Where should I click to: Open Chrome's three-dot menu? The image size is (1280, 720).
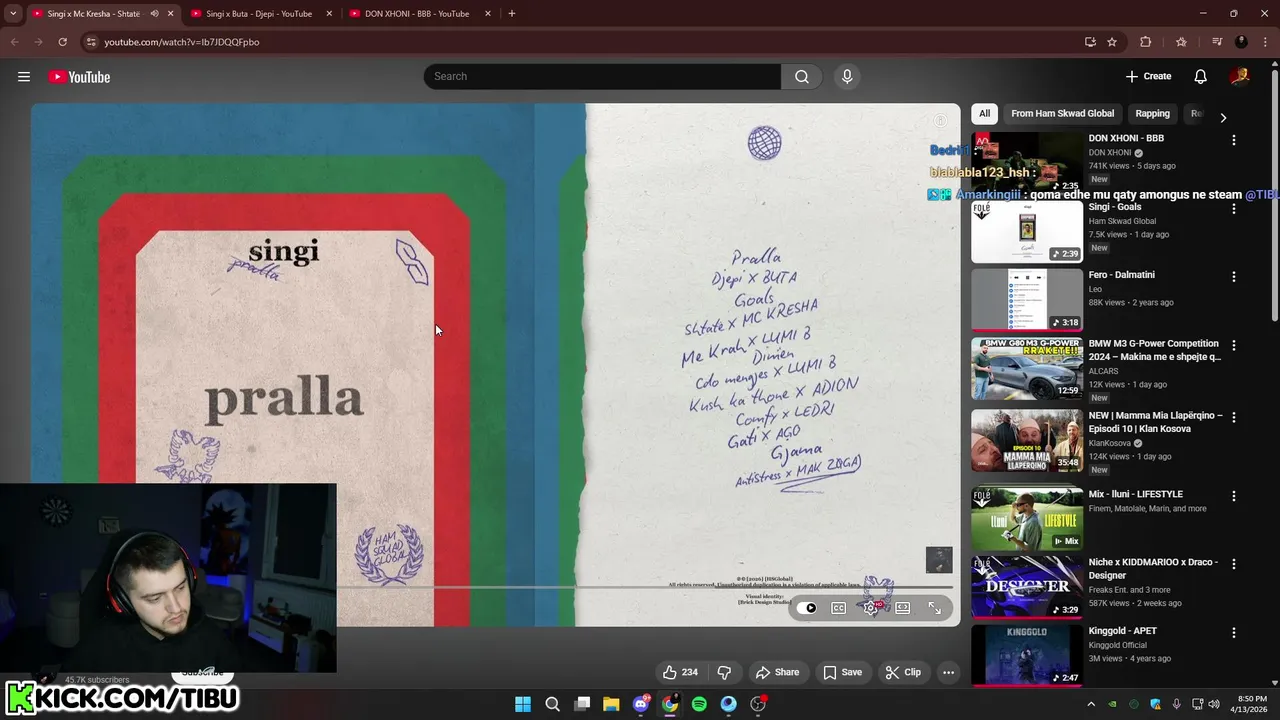[1265, 42]
